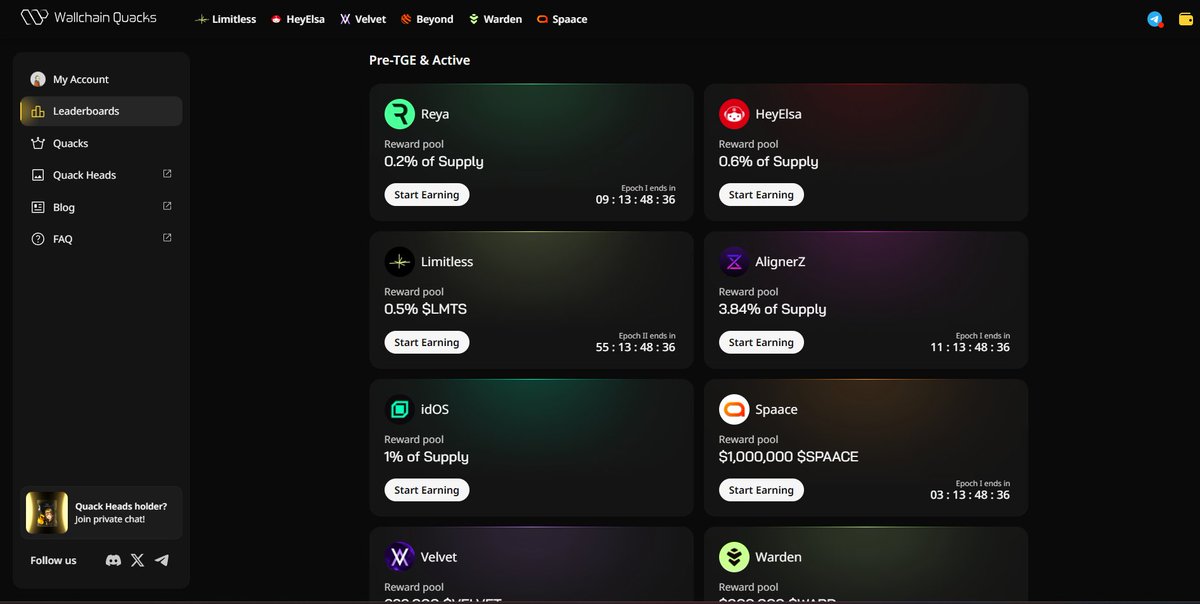The height and width of the screenshot is (604, 1200).
Task: Click the Telegram notification icon top right
Action: click(1156, 17)
